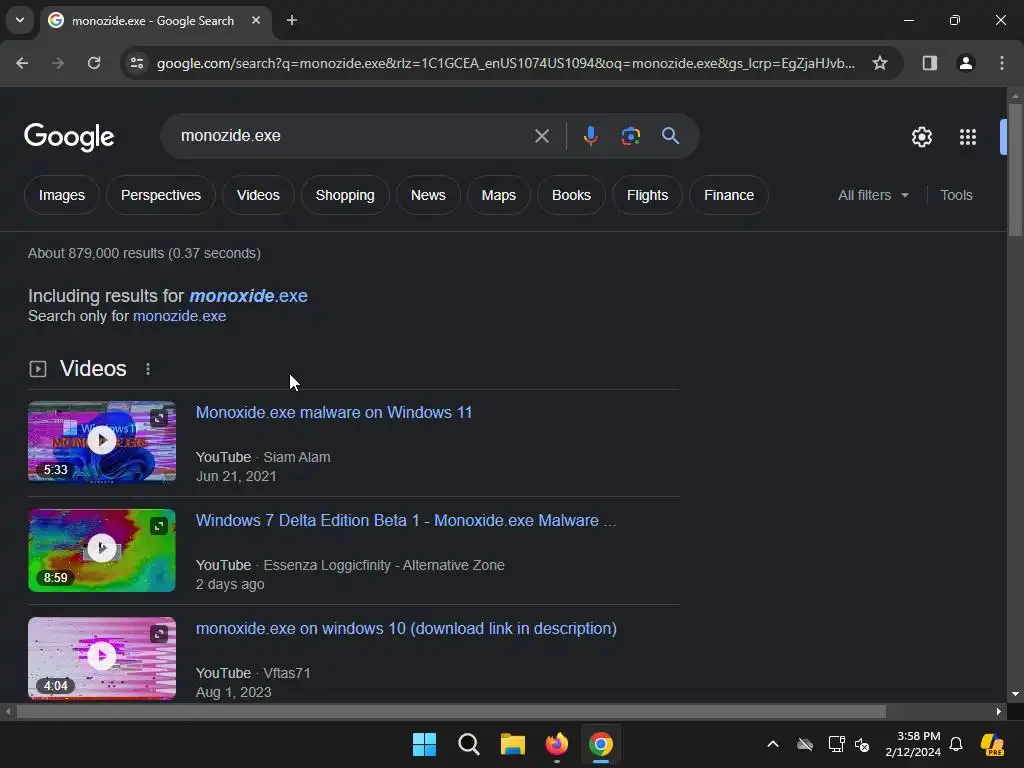Click the forward navigation arrow
Viewport: 1024px width, 768px height.
(x=58, y=63)
